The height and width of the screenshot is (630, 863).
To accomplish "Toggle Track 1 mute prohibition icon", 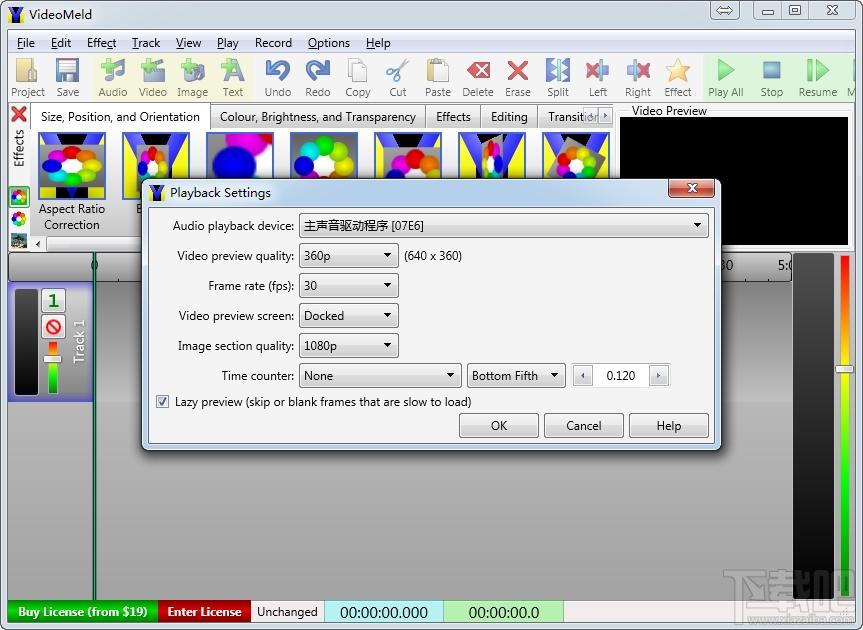I will (53, 327).
